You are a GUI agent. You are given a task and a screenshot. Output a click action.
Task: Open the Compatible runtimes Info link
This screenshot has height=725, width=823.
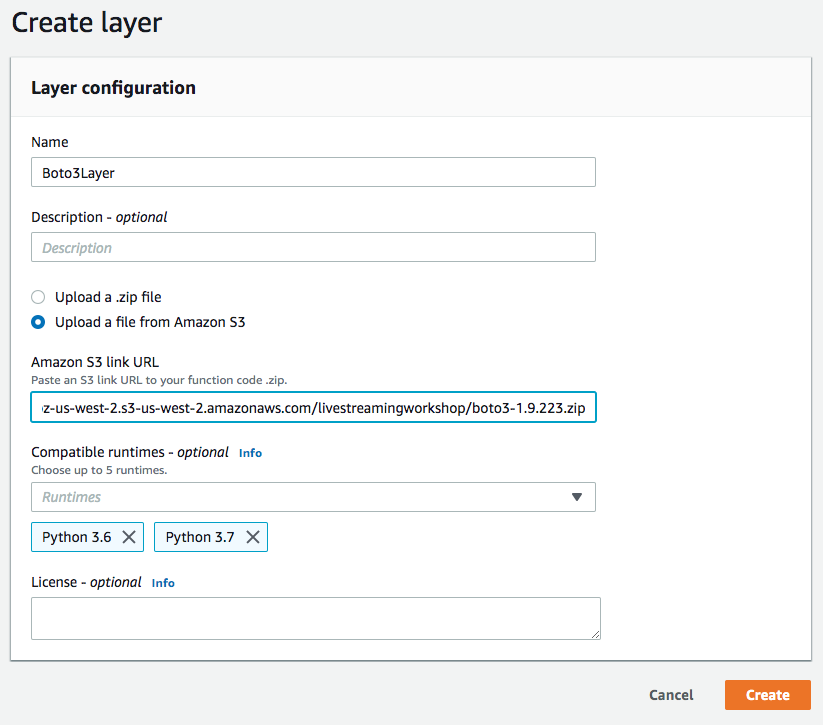250,453
